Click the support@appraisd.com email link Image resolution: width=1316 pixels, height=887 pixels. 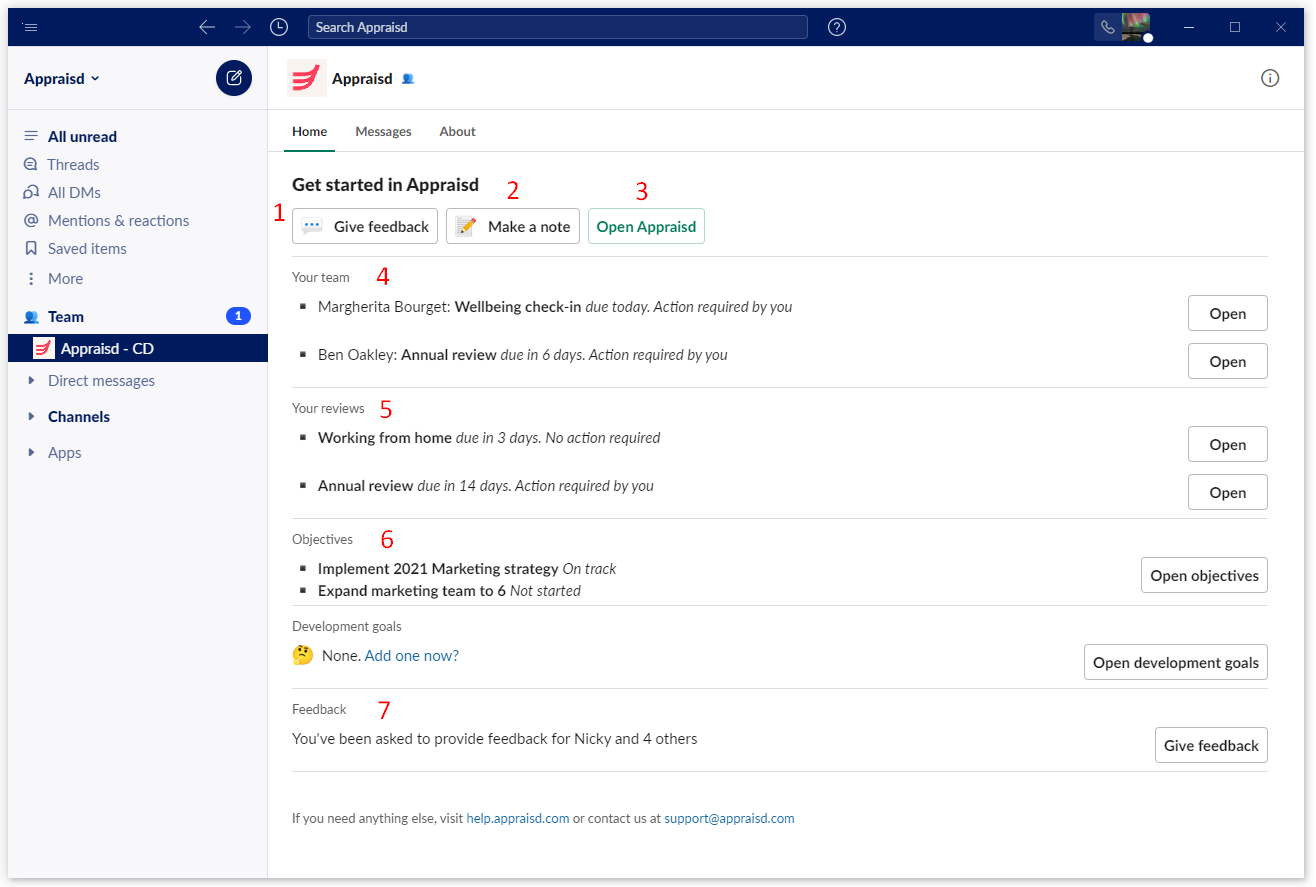[729, 818]
